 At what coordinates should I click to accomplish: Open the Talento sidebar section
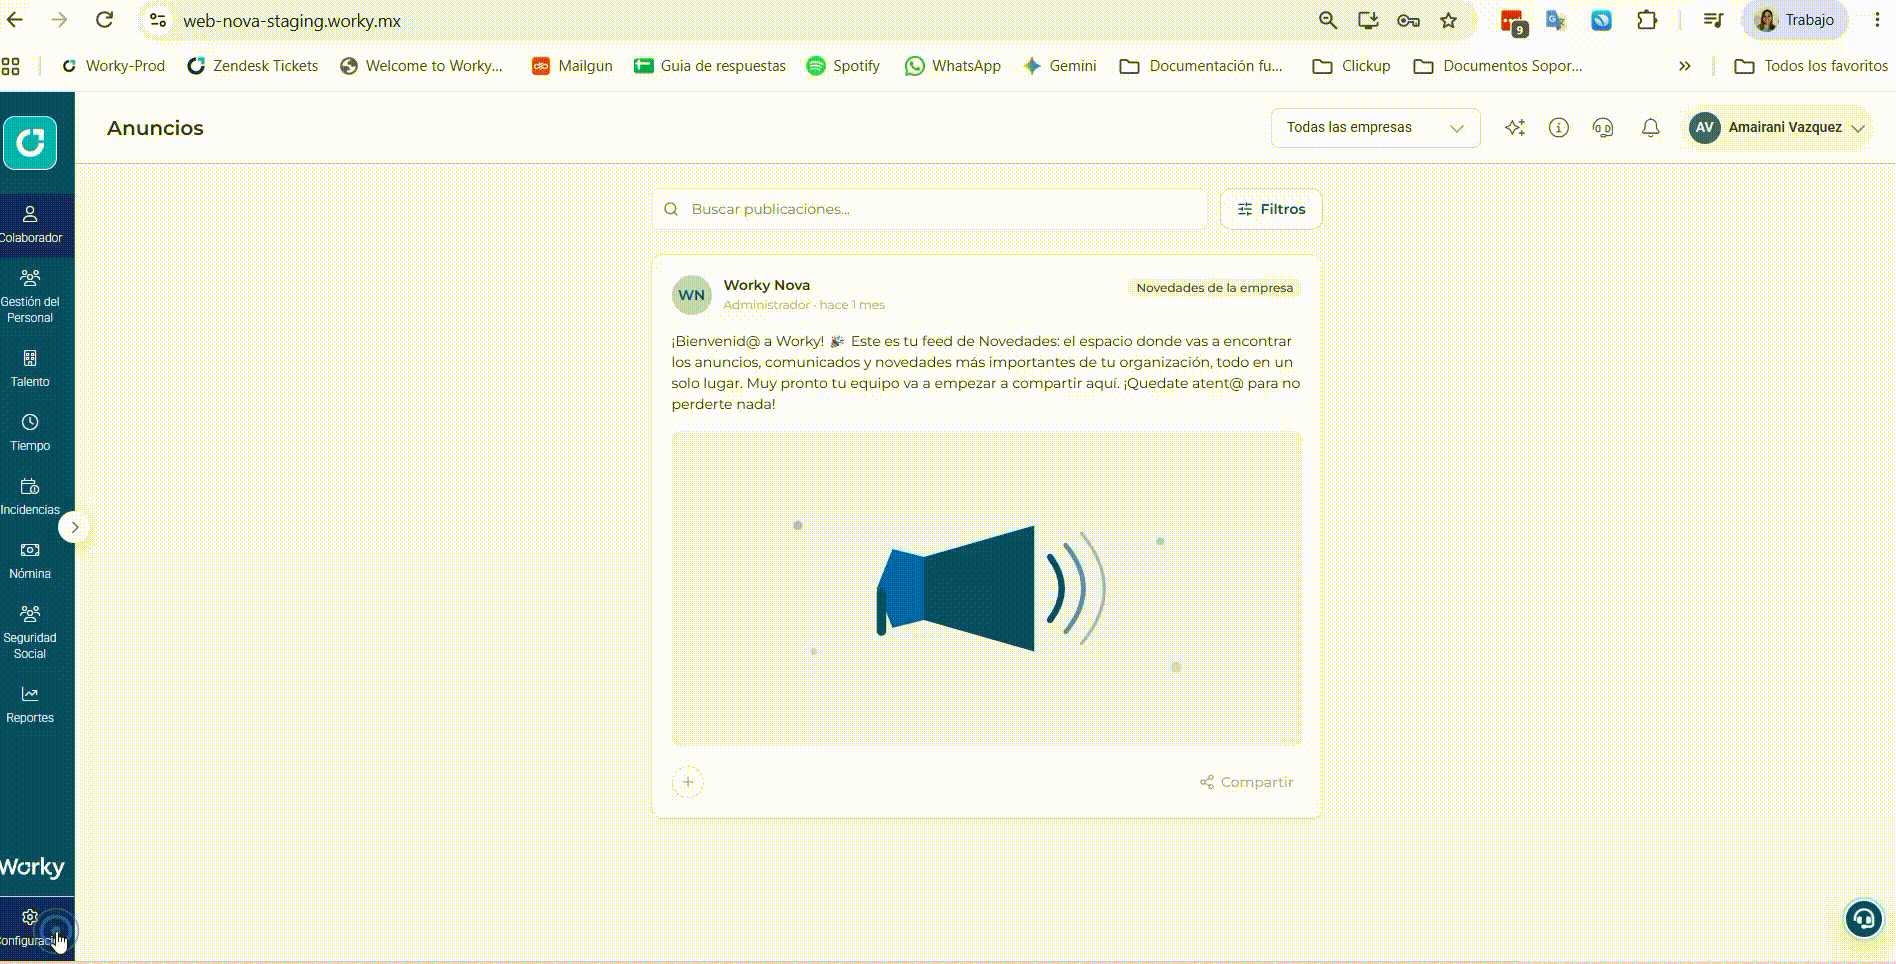30,368
